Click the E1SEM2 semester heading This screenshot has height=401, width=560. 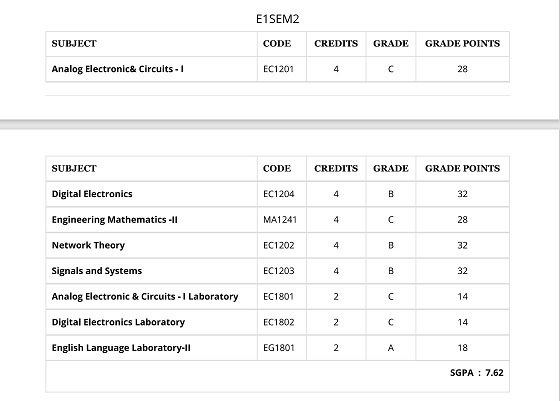pyautogui.click(x=278, y=19)
